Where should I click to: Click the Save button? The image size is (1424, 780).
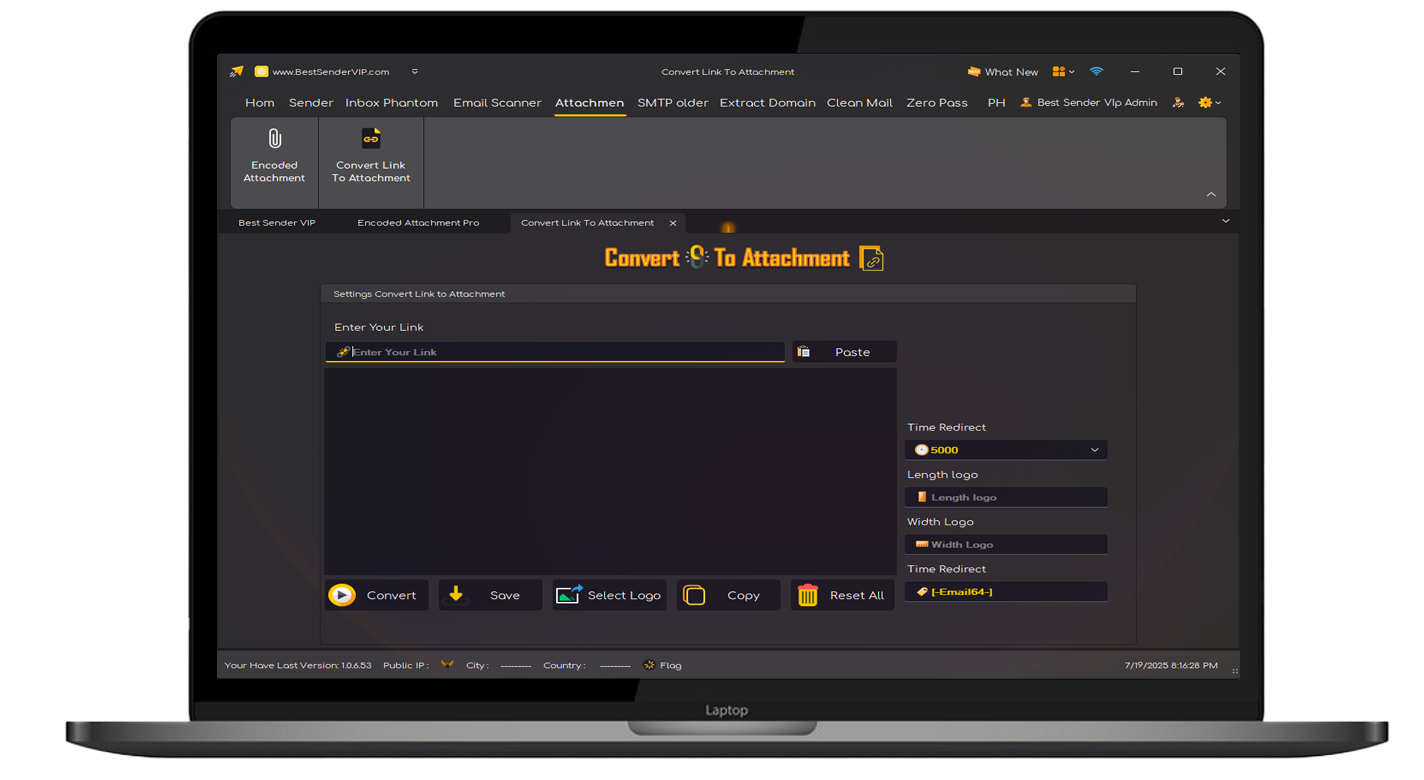point(490,595)
